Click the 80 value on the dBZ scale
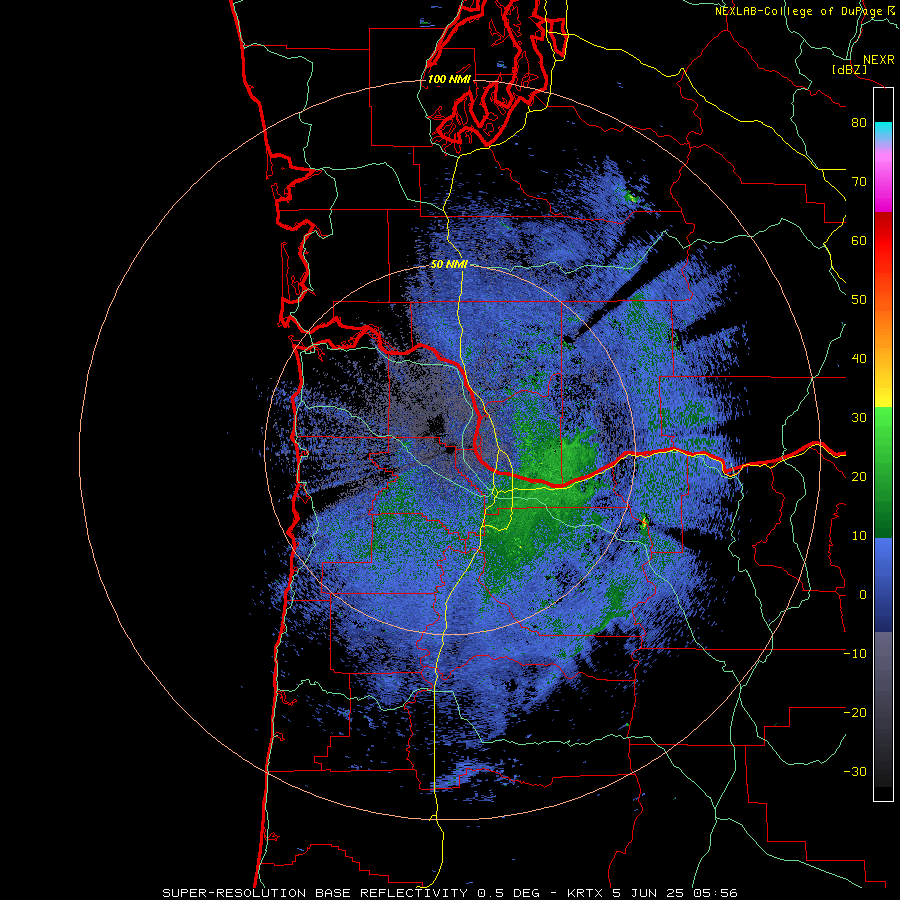This screenshot has height=900, width=900. coord(859,123)
